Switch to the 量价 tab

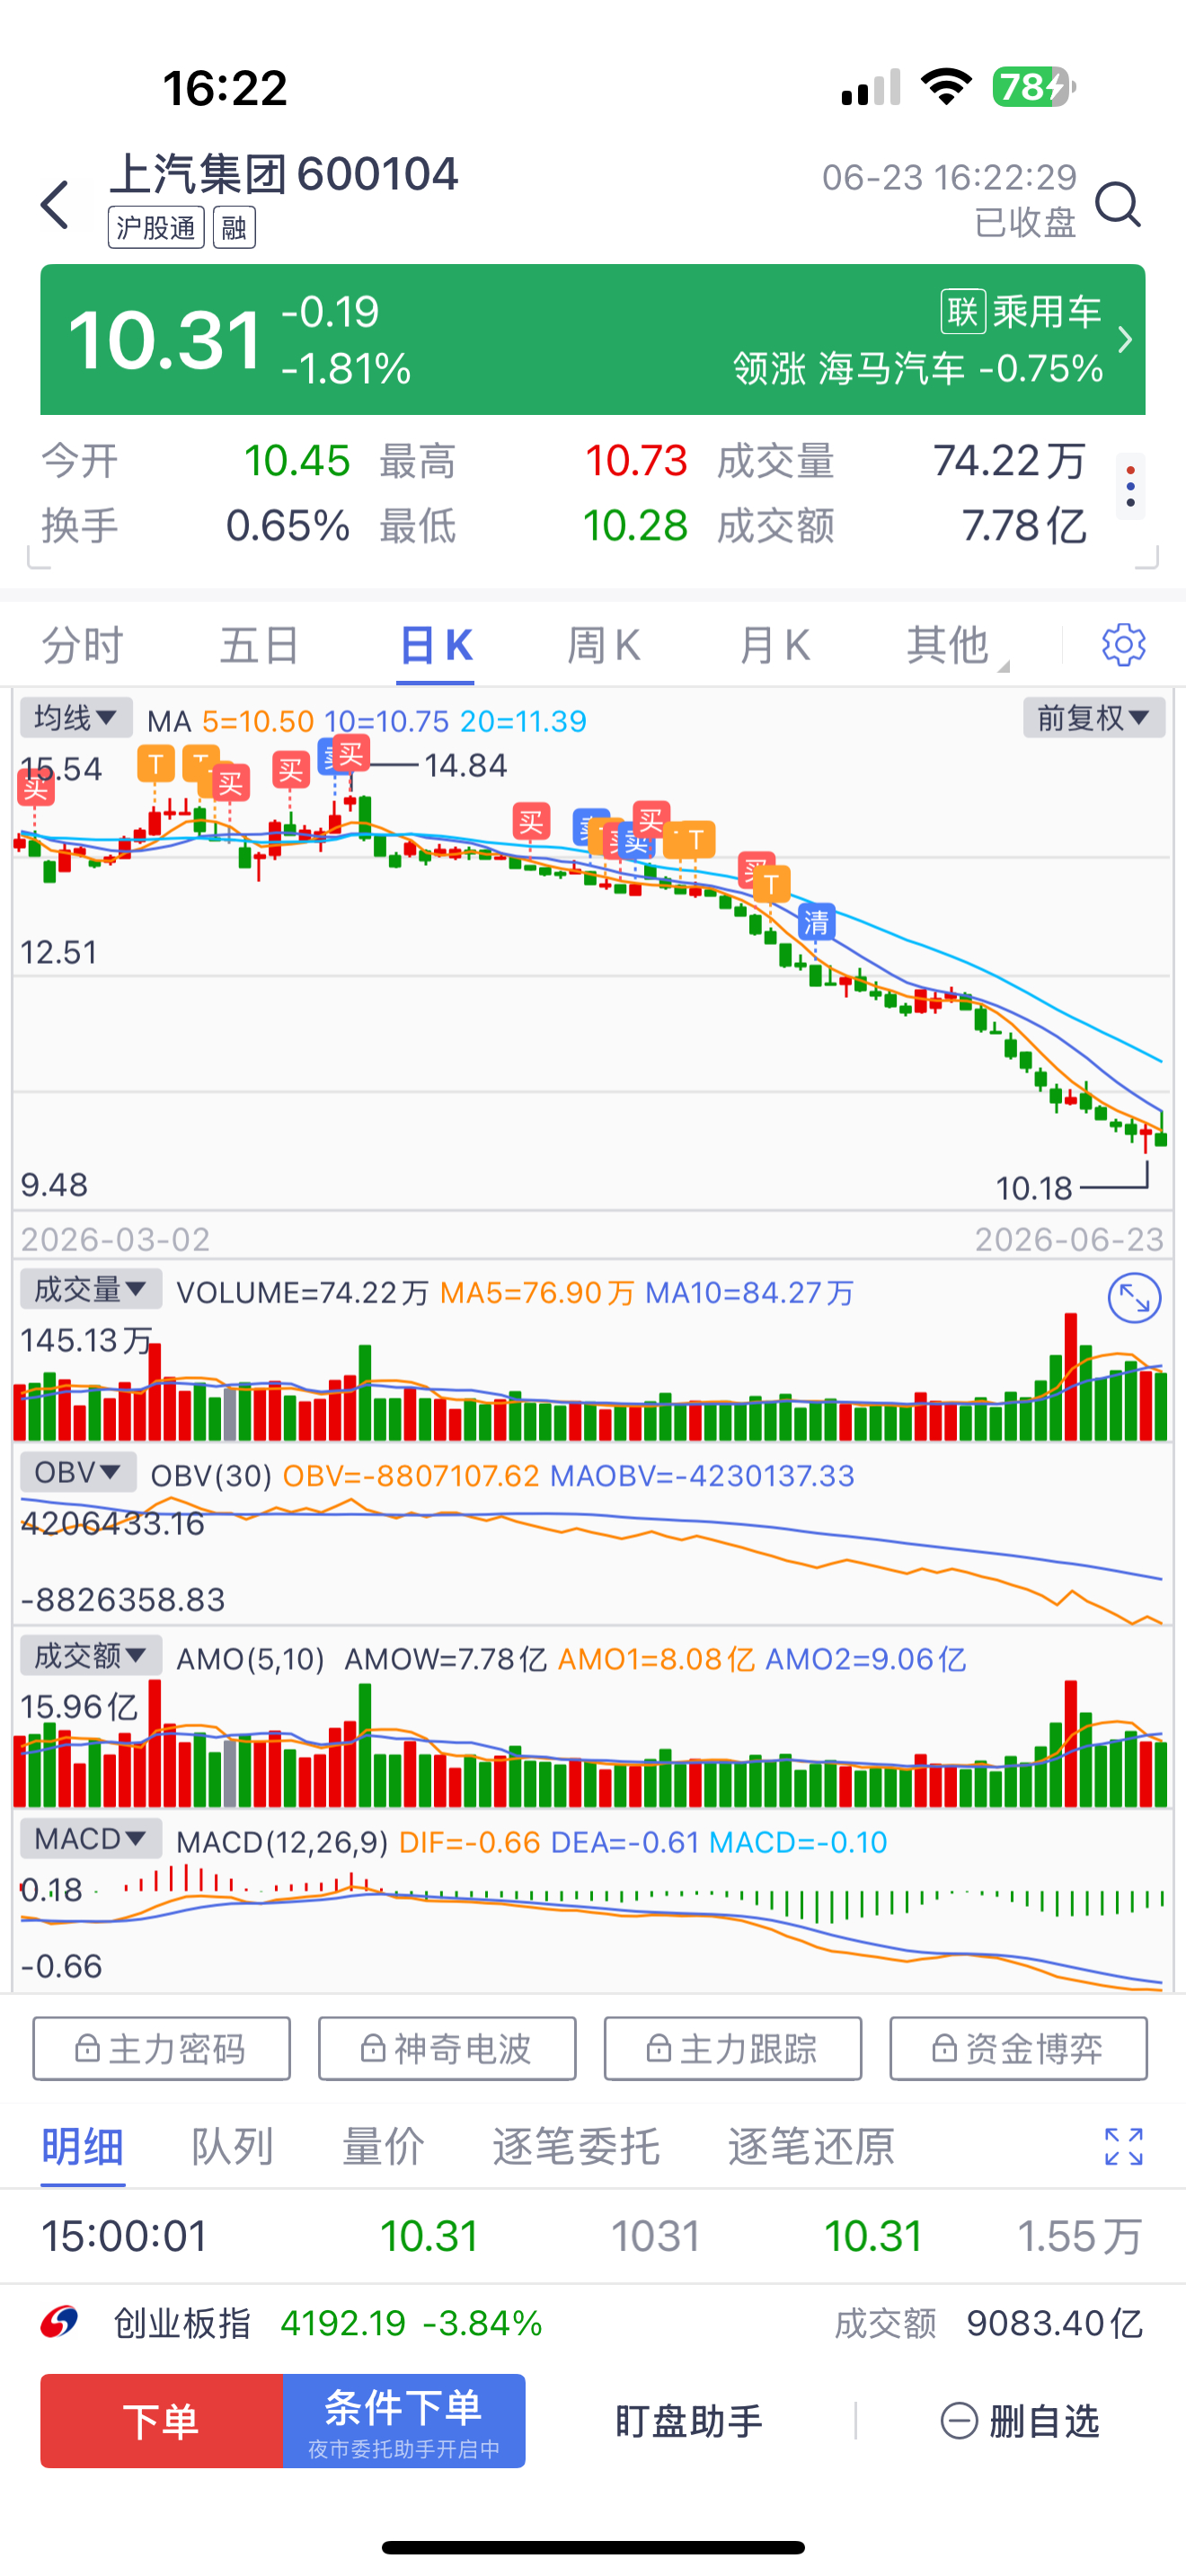point(383,2146)
